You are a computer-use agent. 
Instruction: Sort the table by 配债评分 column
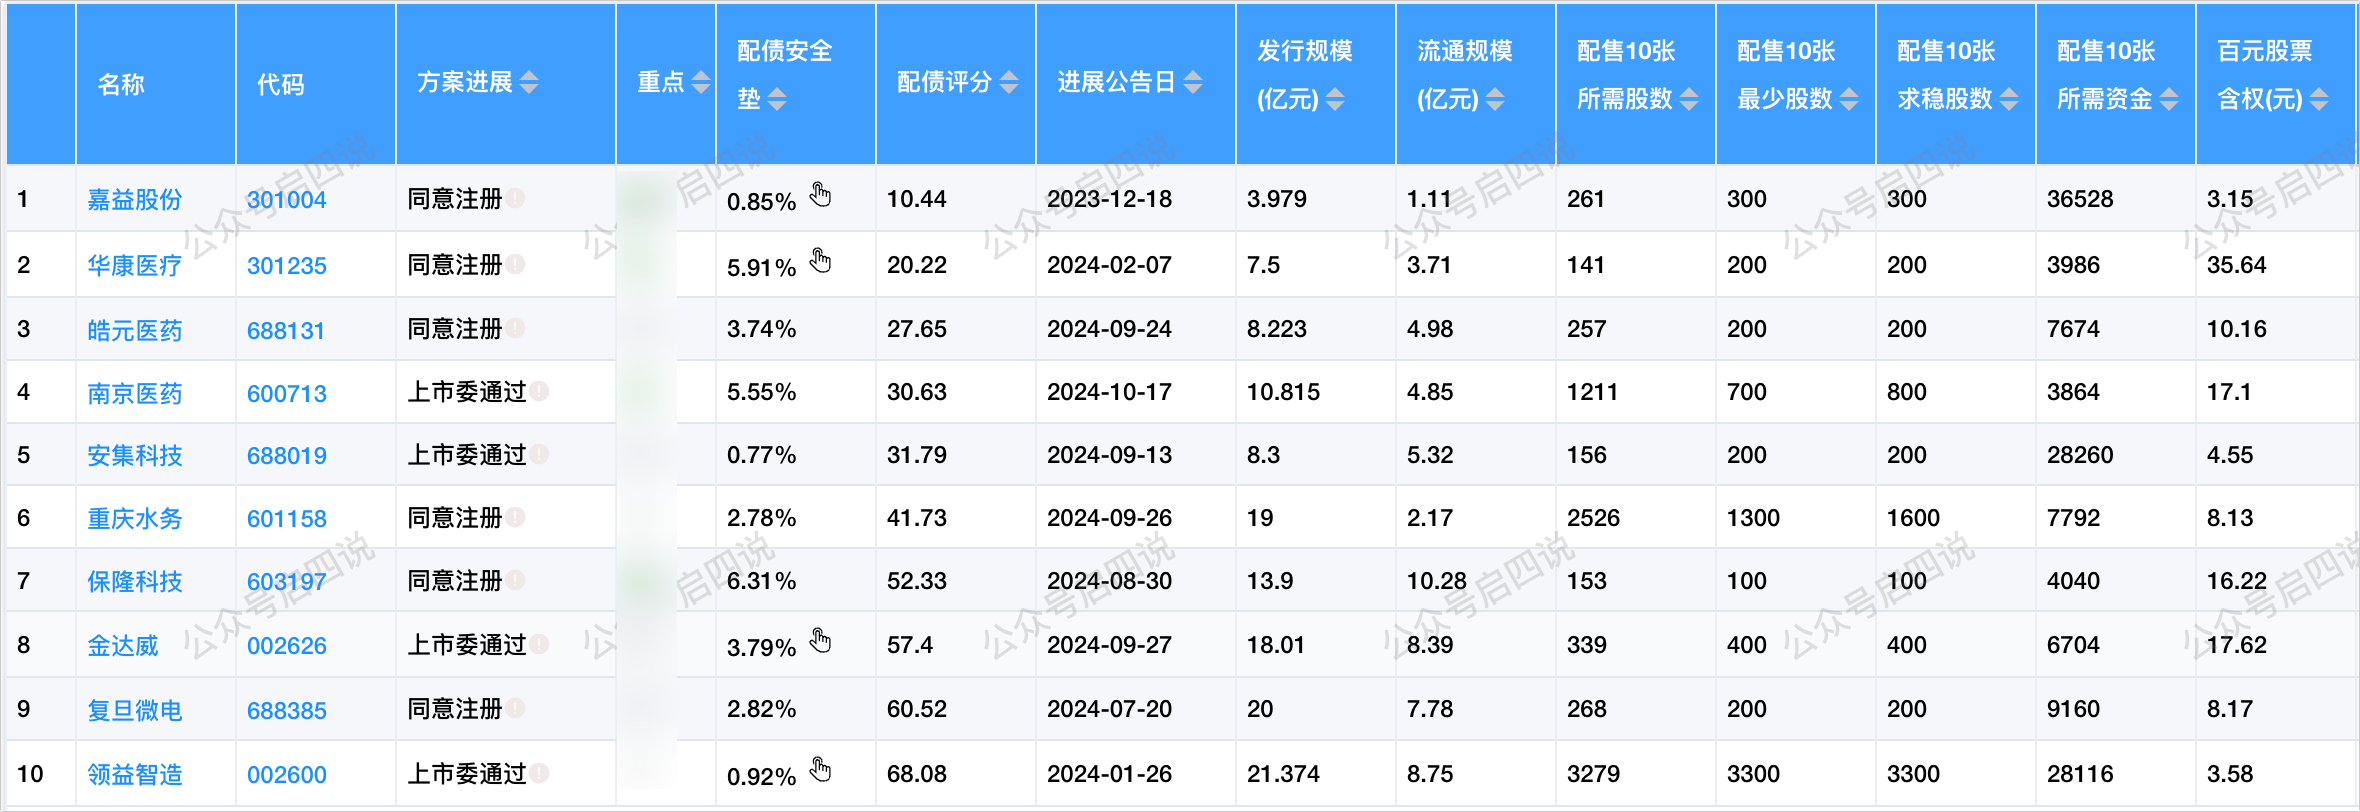[x=1009, y=83]
